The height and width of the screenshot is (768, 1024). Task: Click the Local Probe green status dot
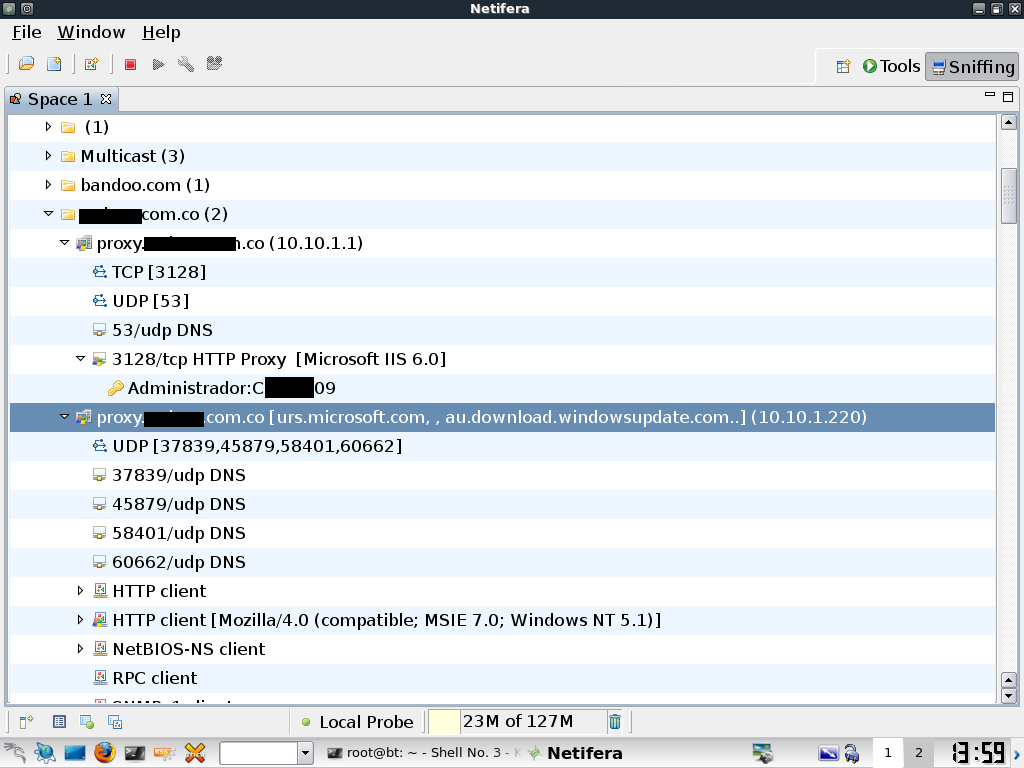pos(306,722)
